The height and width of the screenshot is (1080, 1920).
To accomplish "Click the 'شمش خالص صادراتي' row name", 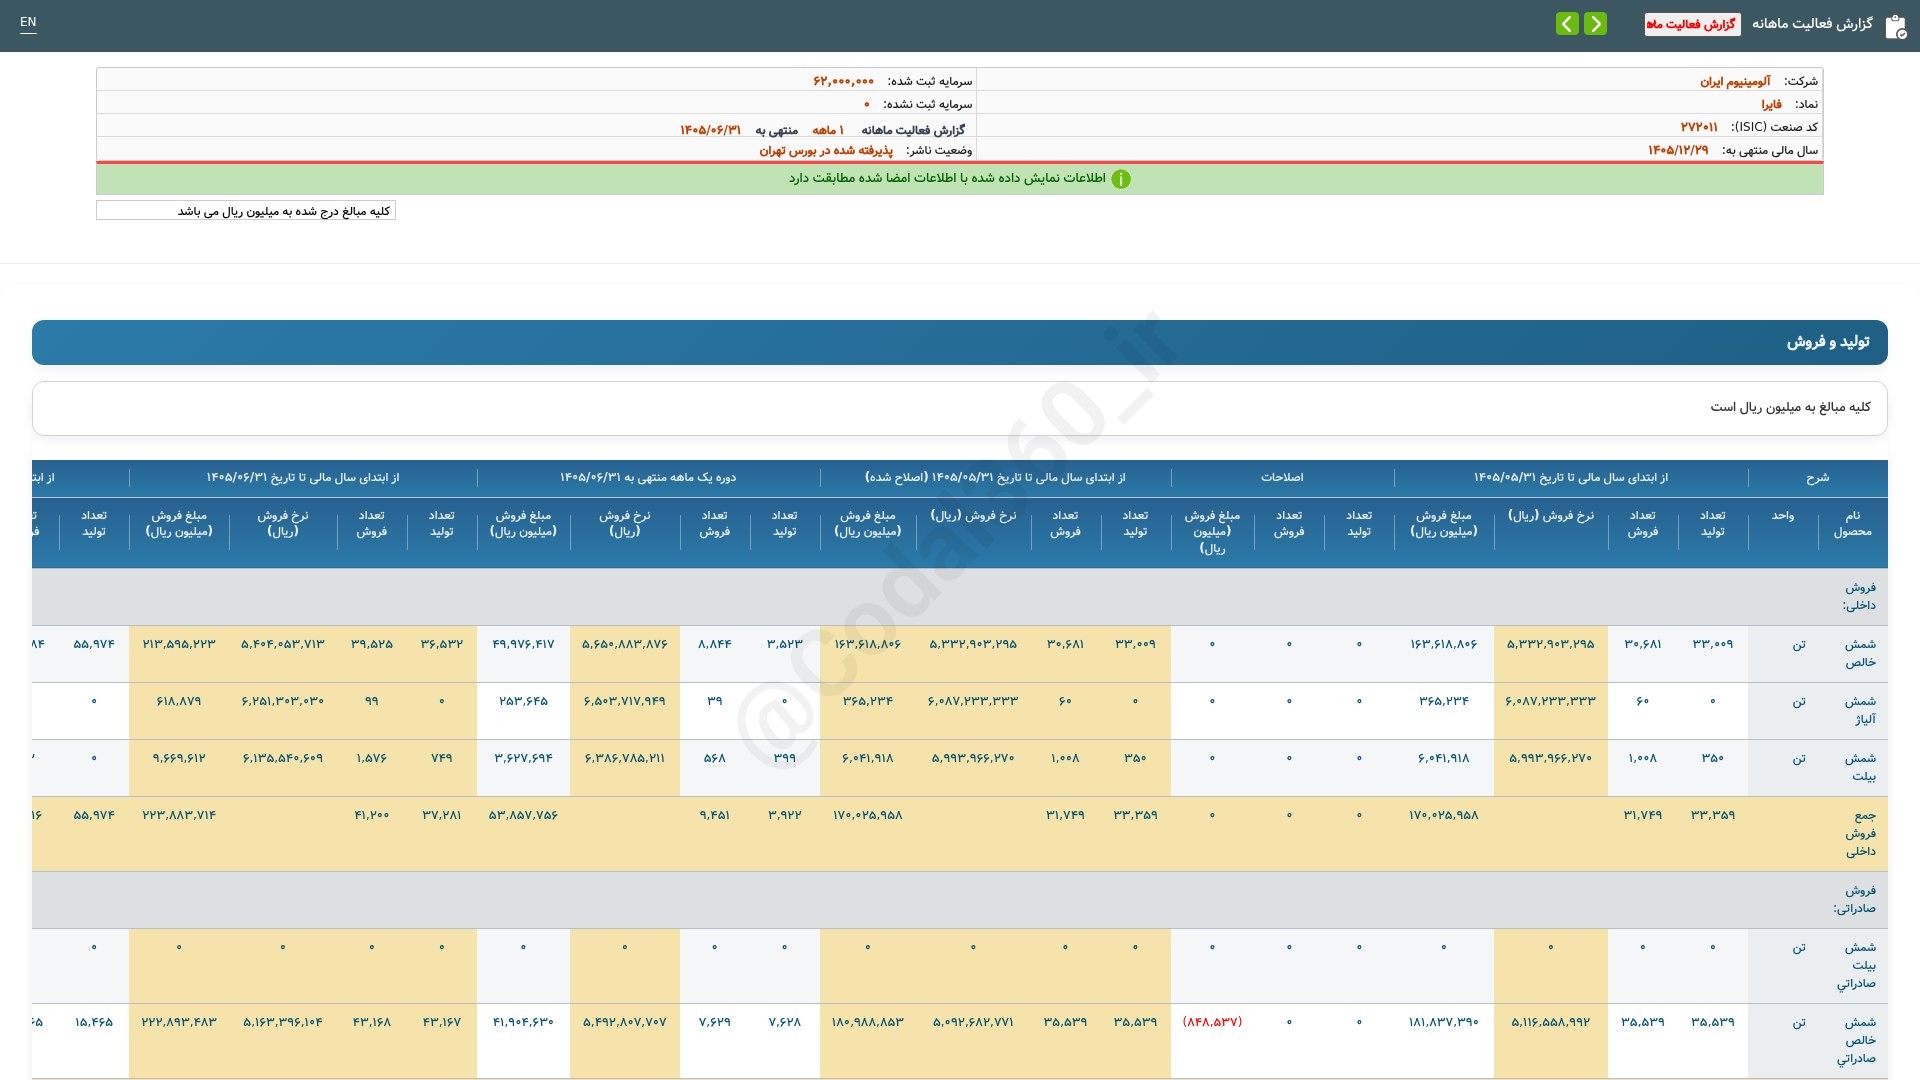I will [x=1856, y=1040].
